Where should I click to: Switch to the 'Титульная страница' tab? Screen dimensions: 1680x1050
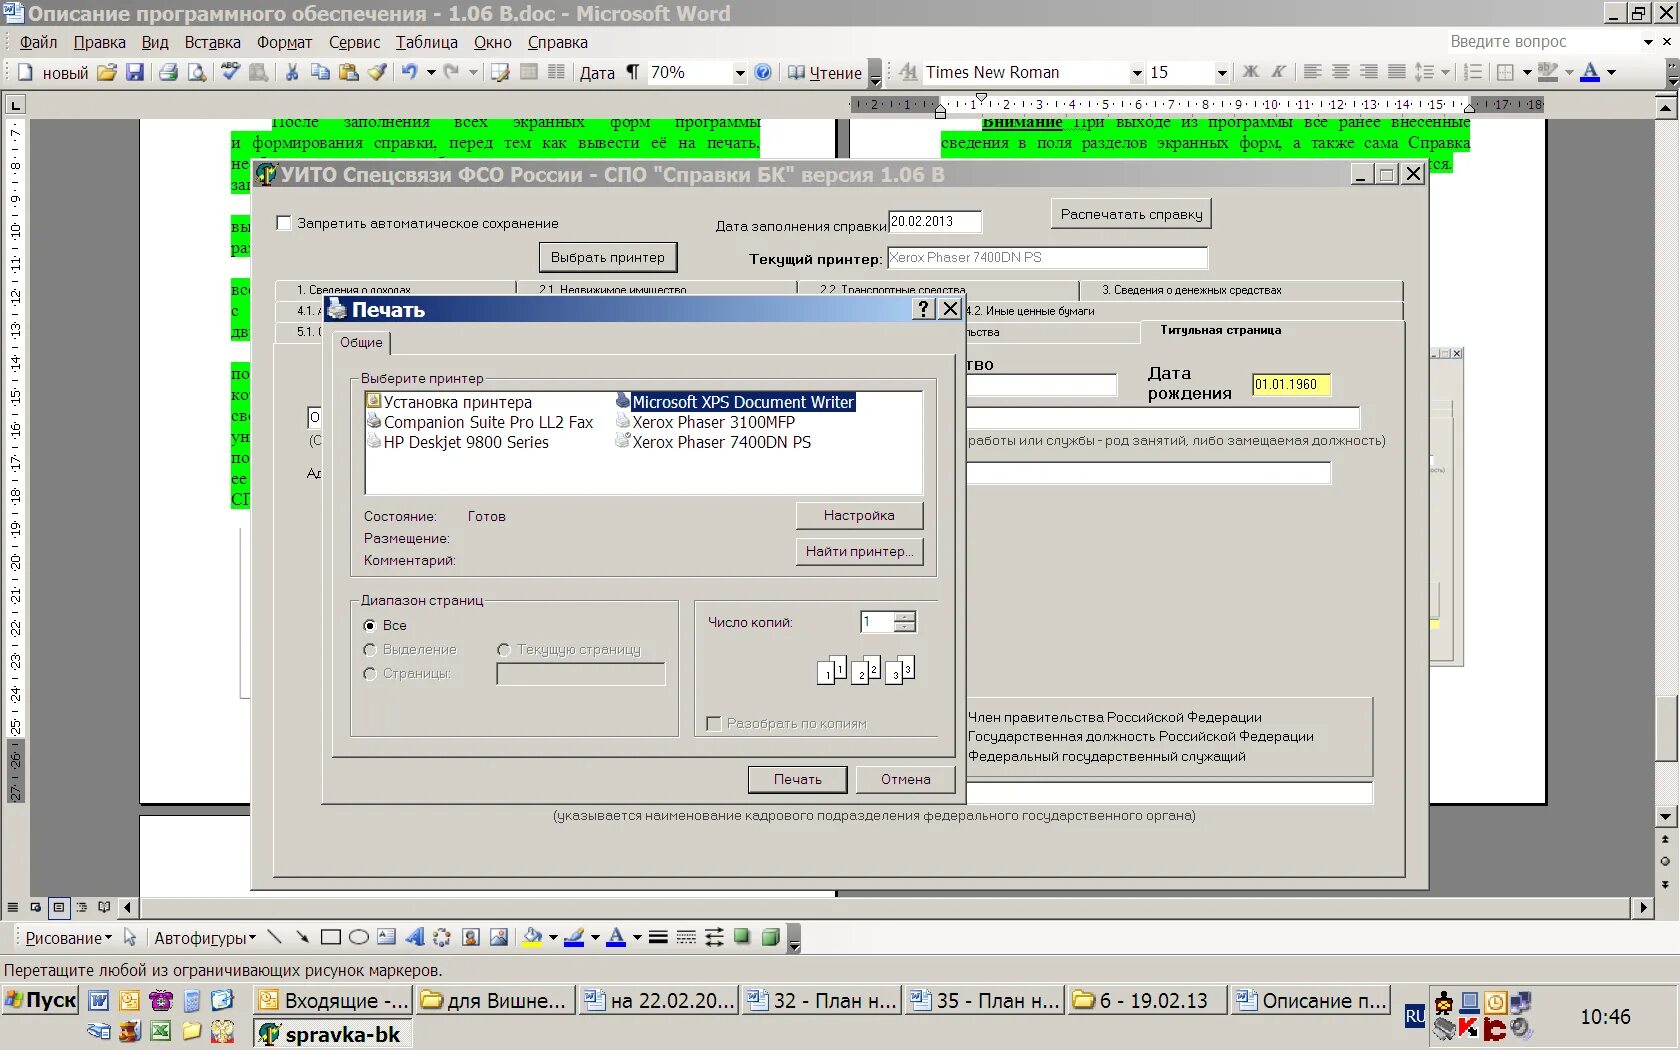(x=1221, y=330)
